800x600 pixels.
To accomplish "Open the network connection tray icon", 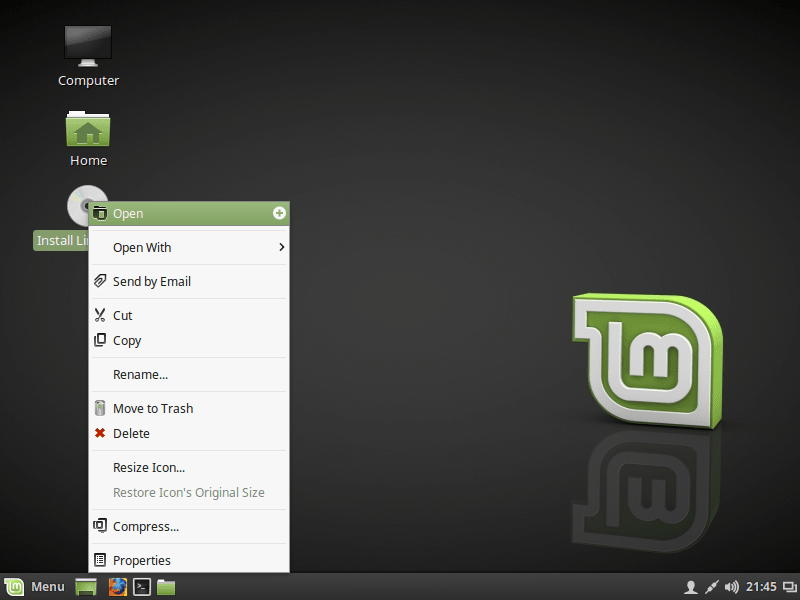I will (711, 587).
